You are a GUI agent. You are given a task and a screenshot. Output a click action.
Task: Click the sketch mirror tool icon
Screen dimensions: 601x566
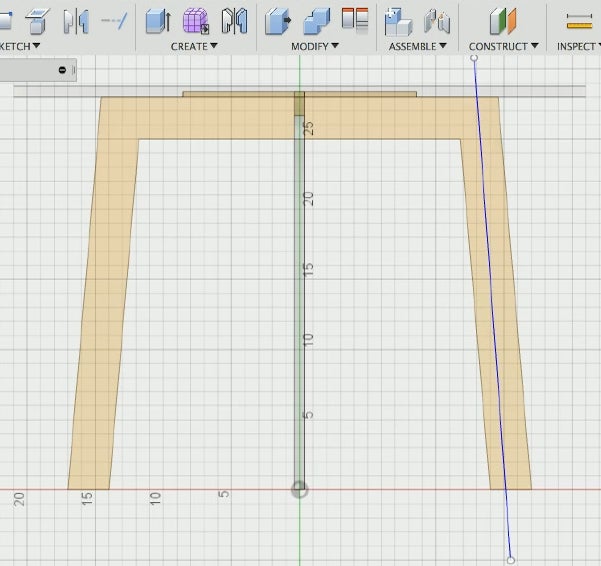click(x=76, y=22)
